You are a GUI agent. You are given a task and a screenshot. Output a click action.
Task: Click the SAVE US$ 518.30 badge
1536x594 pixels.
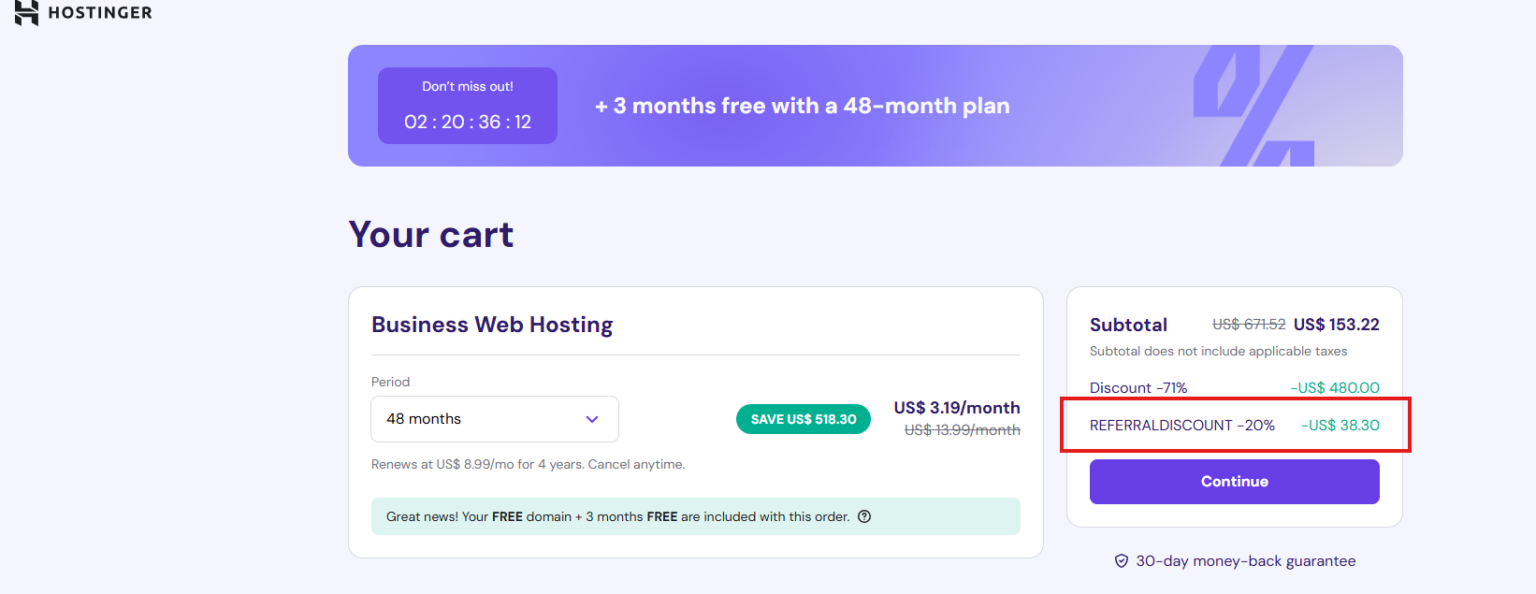click(803, 419)
